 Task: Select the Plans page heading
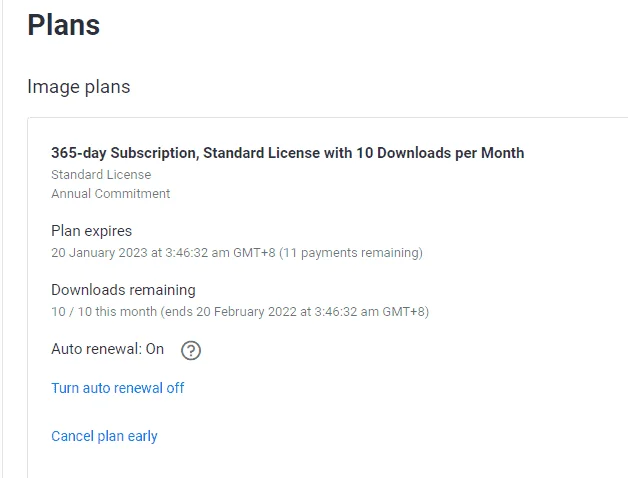(64, 25)
